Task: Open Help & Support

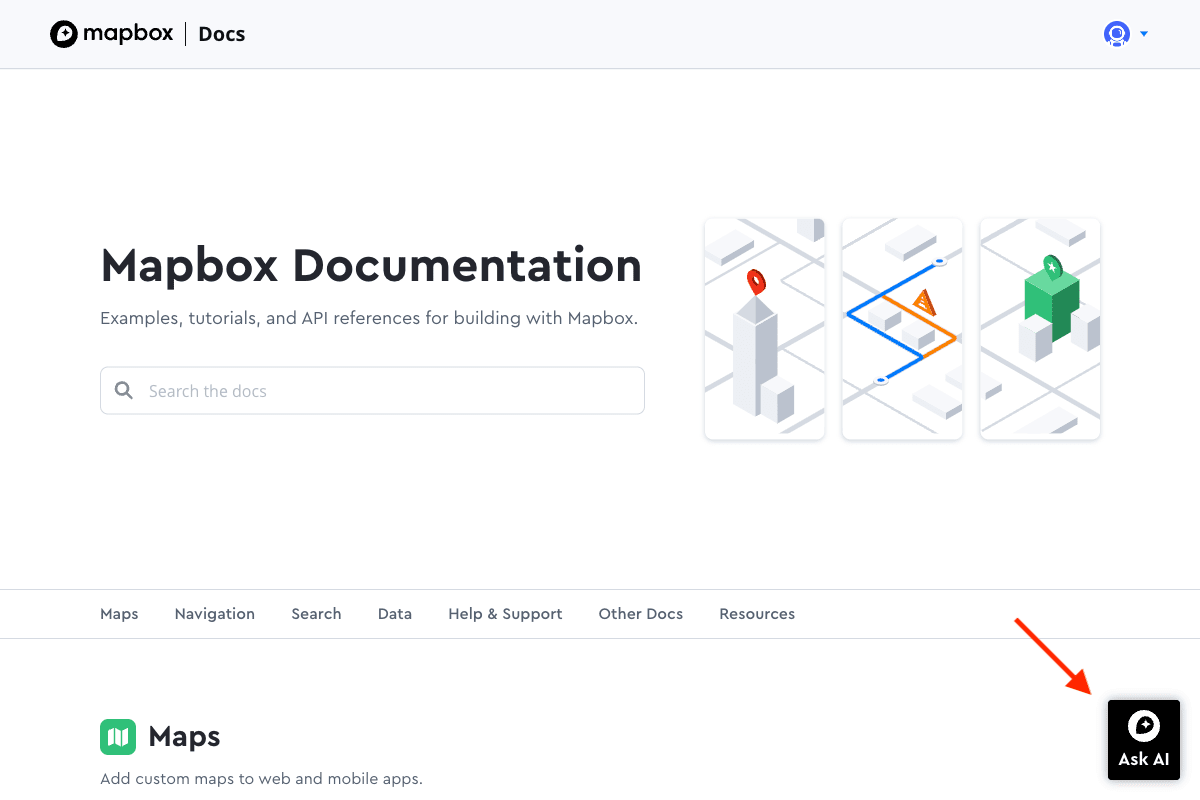Action: click(x=504, y=613)
